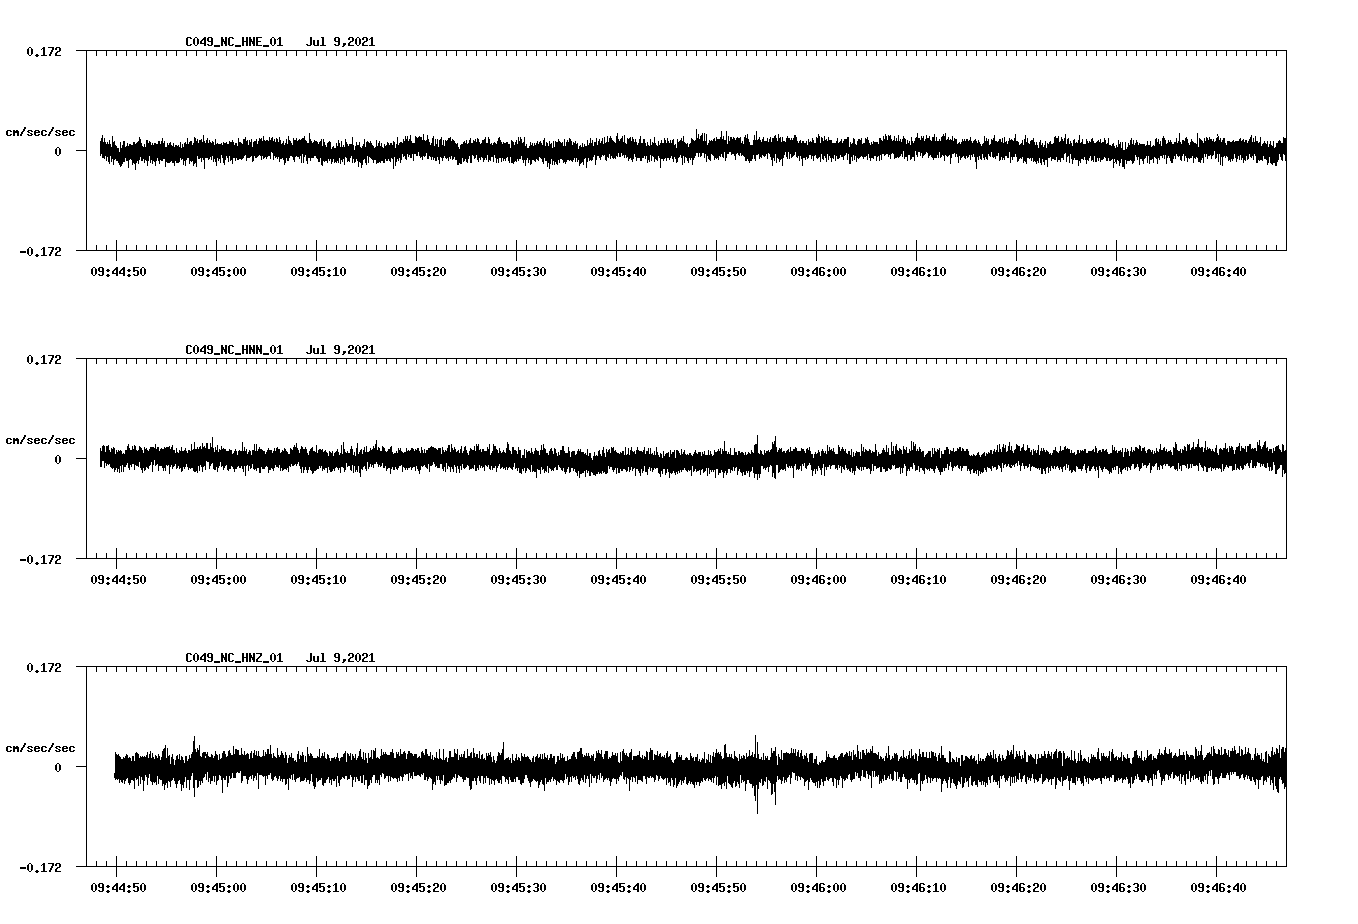Click the 09:46:40 time label under HNZ plot
This screenshot has height=924, width=1358.
pyautogui.click(x=1218, y=888)
